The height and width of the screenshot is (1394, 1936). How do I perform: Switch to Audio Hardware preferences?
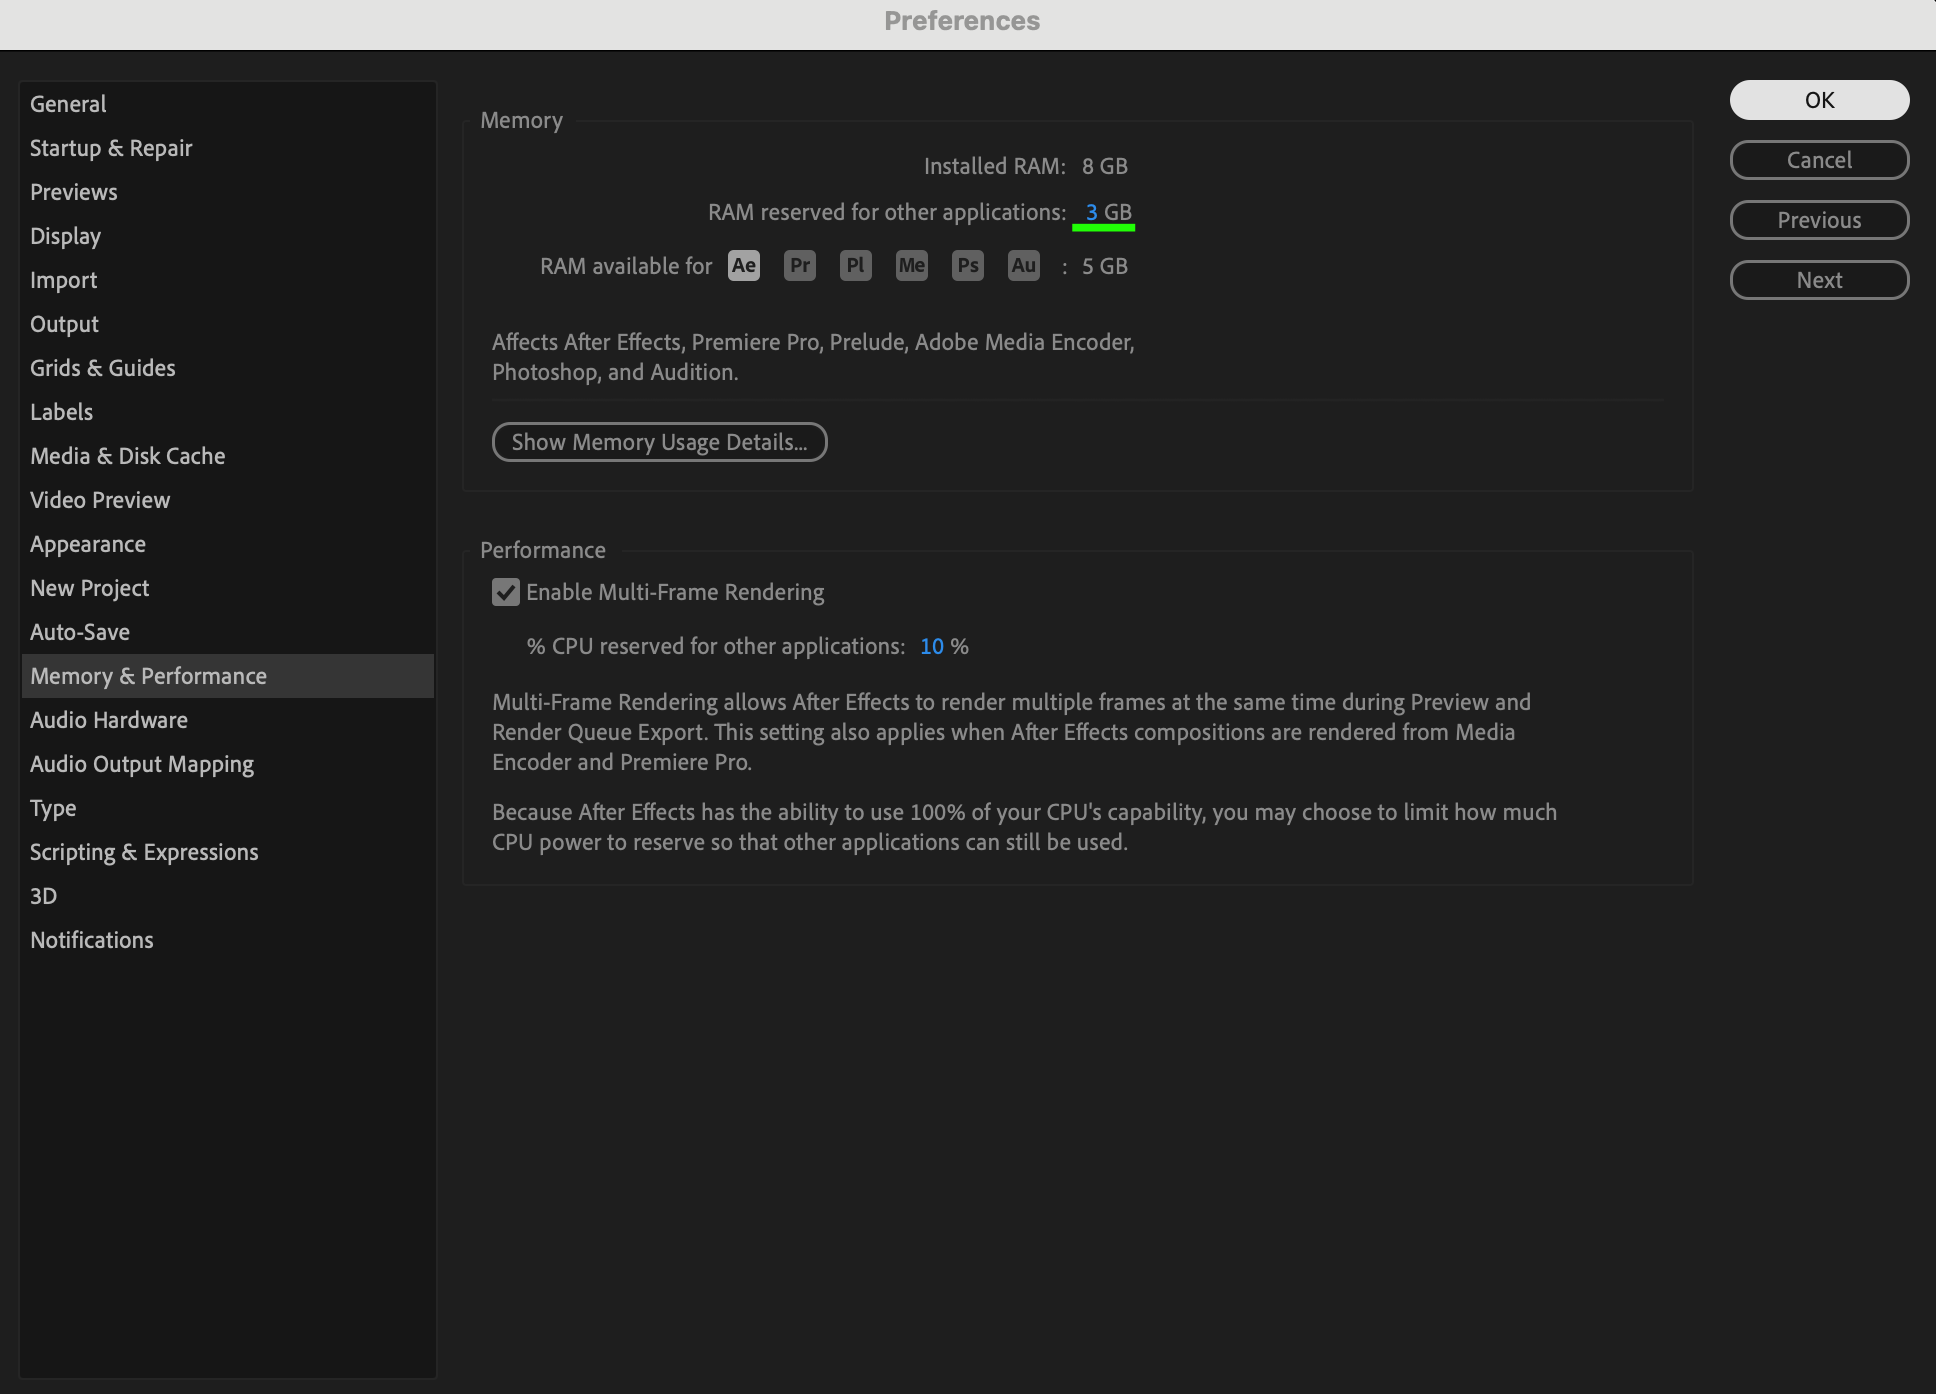click(x=108, y=720)
